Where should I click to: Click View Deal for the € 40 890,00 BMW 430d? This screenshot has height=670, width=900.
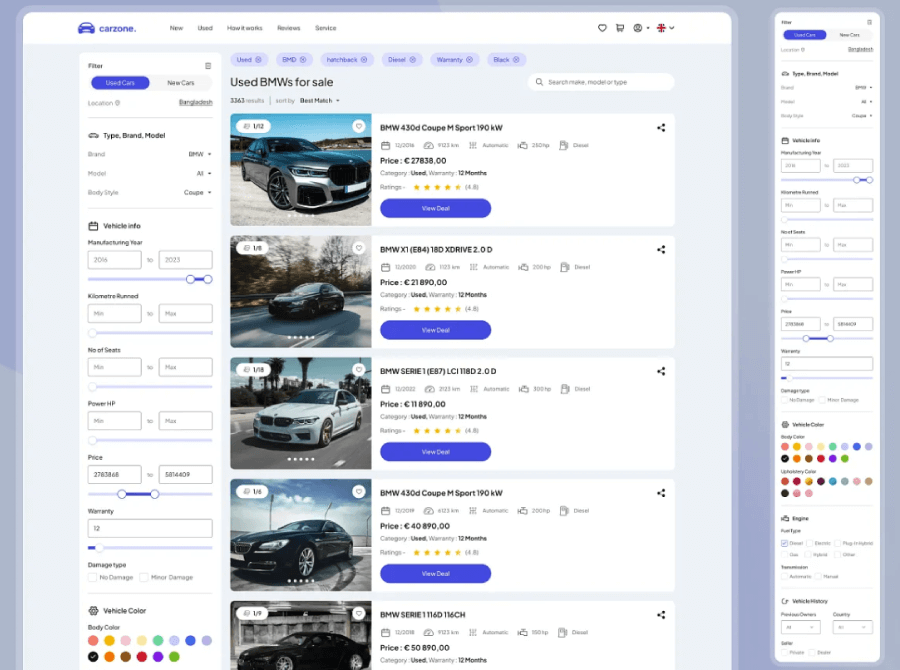point(436,574)
